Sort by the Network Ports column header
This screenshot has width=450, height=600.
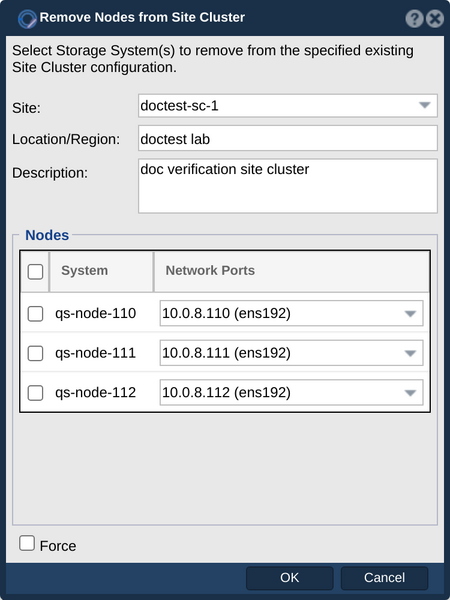click(292, 271)
